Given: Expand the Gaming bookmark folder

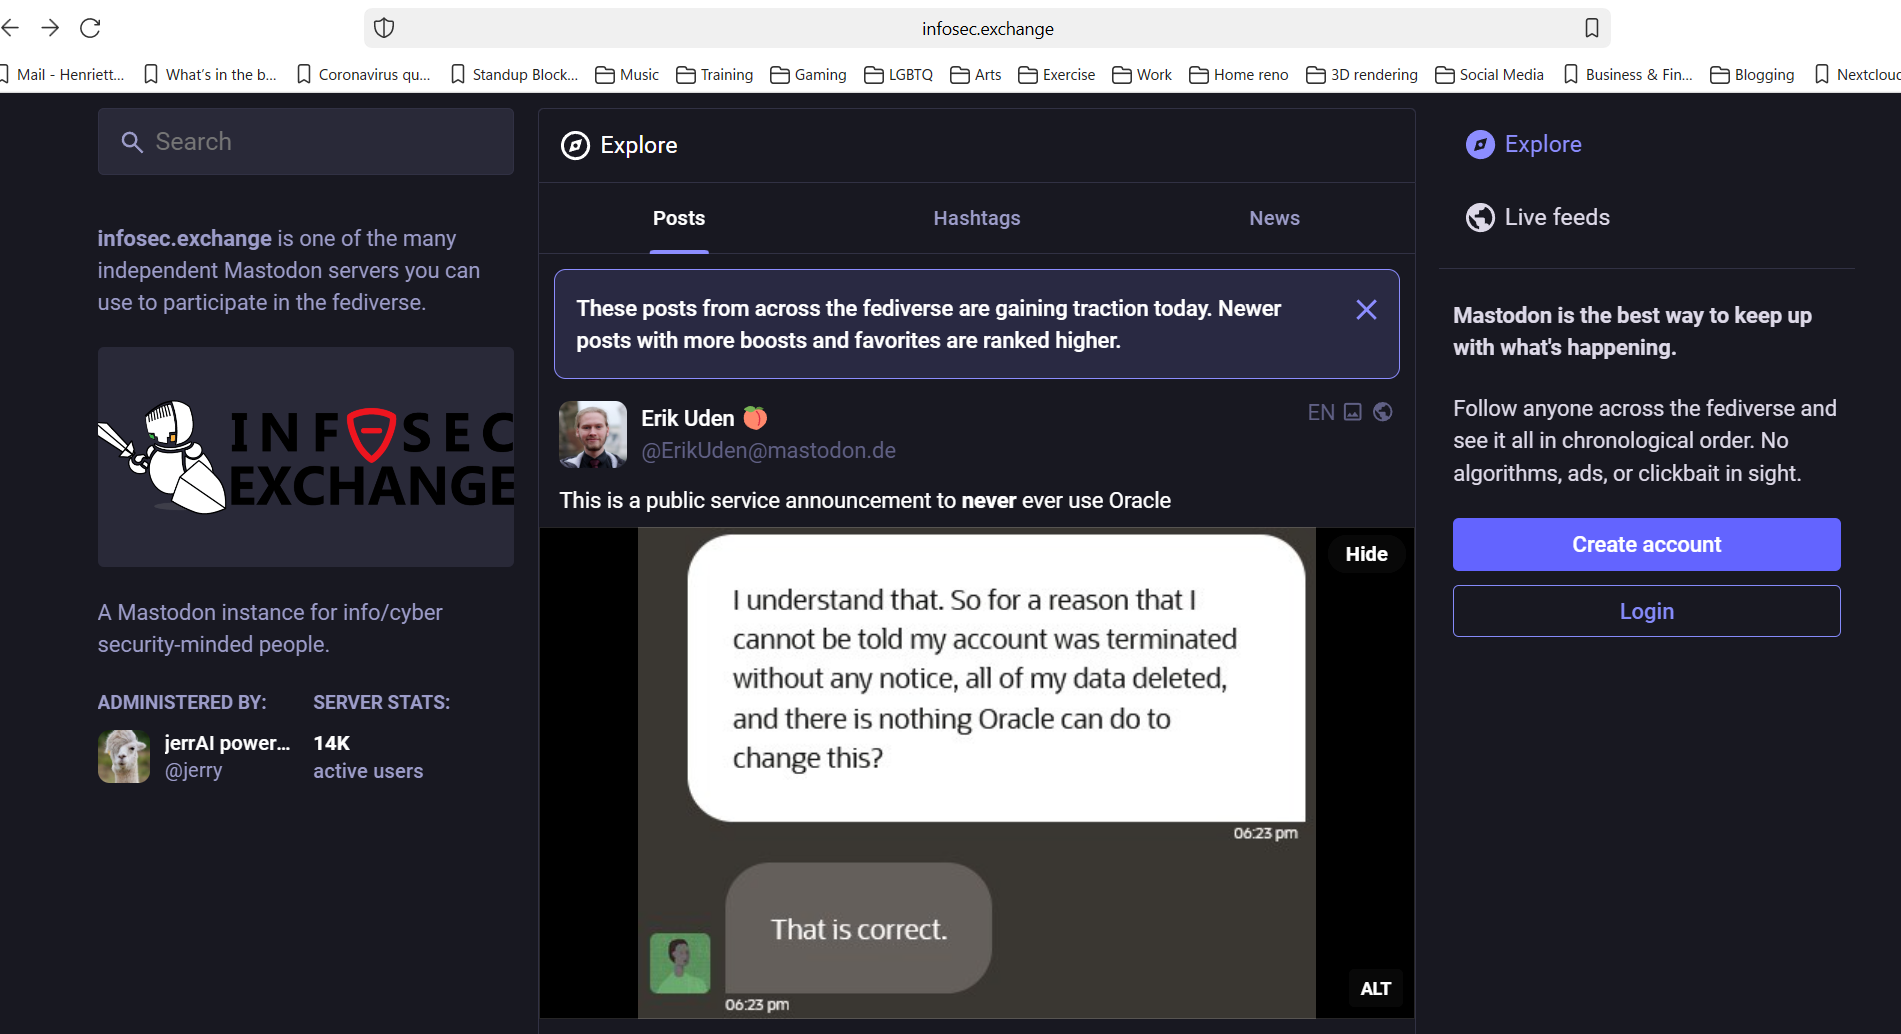Looking at the screenshot, I should pos(809,74).
